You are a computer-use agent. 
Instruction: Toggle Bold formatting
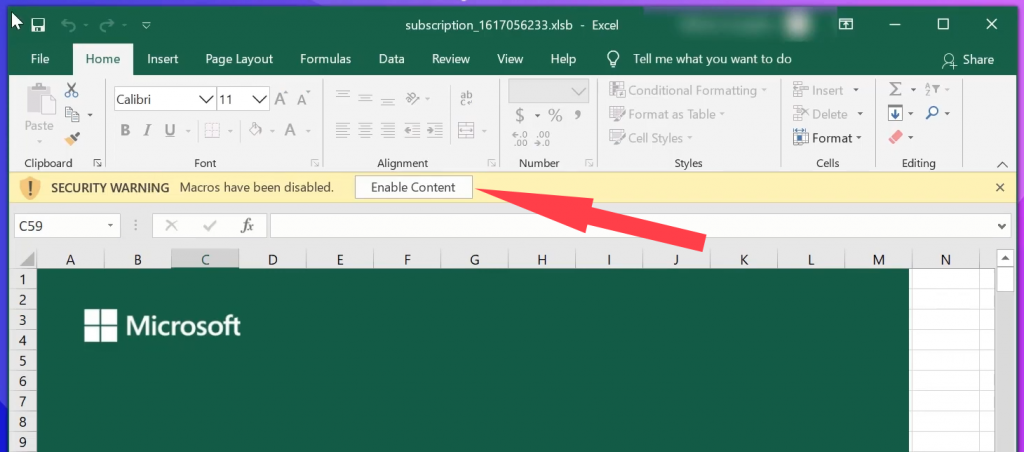(x=125, y=130)
